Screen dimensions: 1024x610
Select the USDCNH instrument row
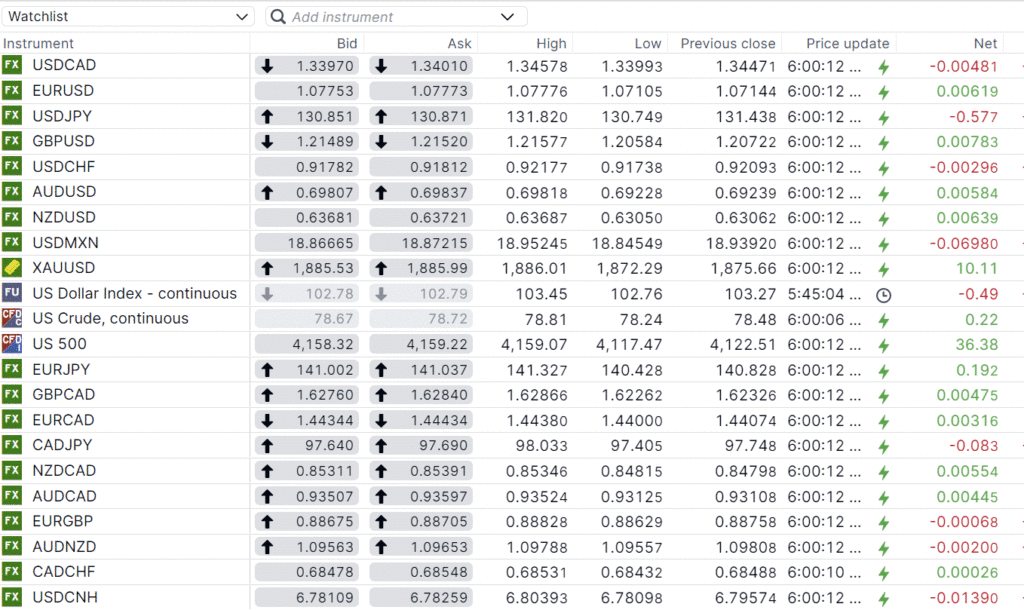[65, 597]
